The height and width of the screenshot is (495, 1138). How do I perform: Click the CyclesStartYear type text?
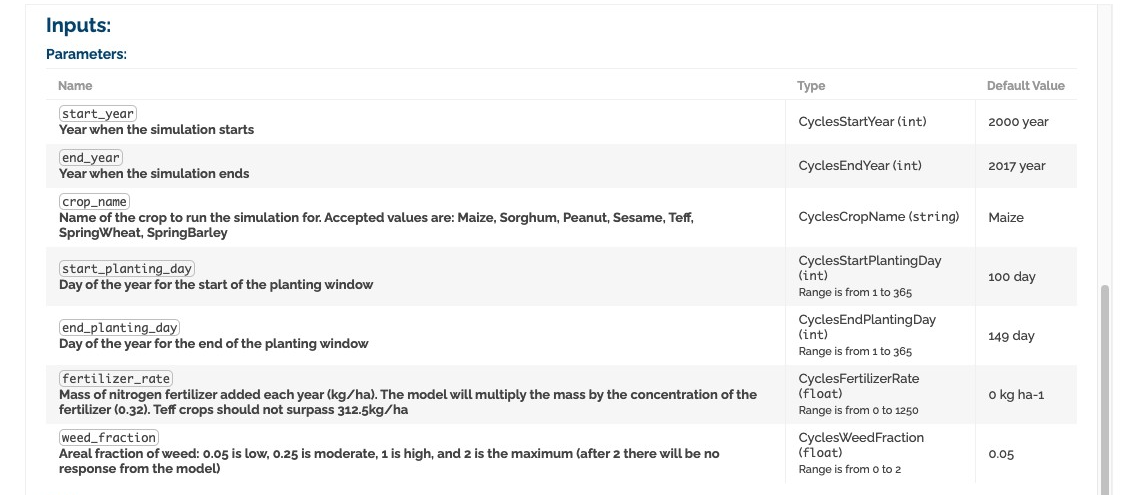click(x=862, y=122)
